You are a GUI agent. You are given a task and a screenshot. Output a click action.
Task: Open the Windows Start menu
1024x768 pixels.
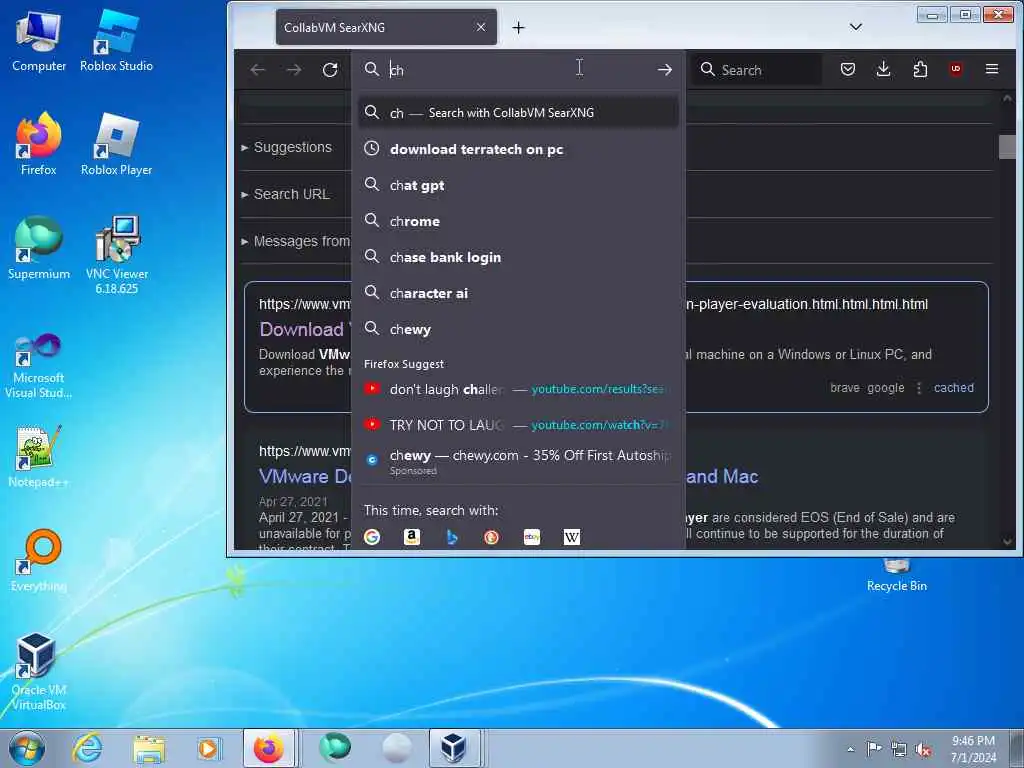(x=27, y=749)
